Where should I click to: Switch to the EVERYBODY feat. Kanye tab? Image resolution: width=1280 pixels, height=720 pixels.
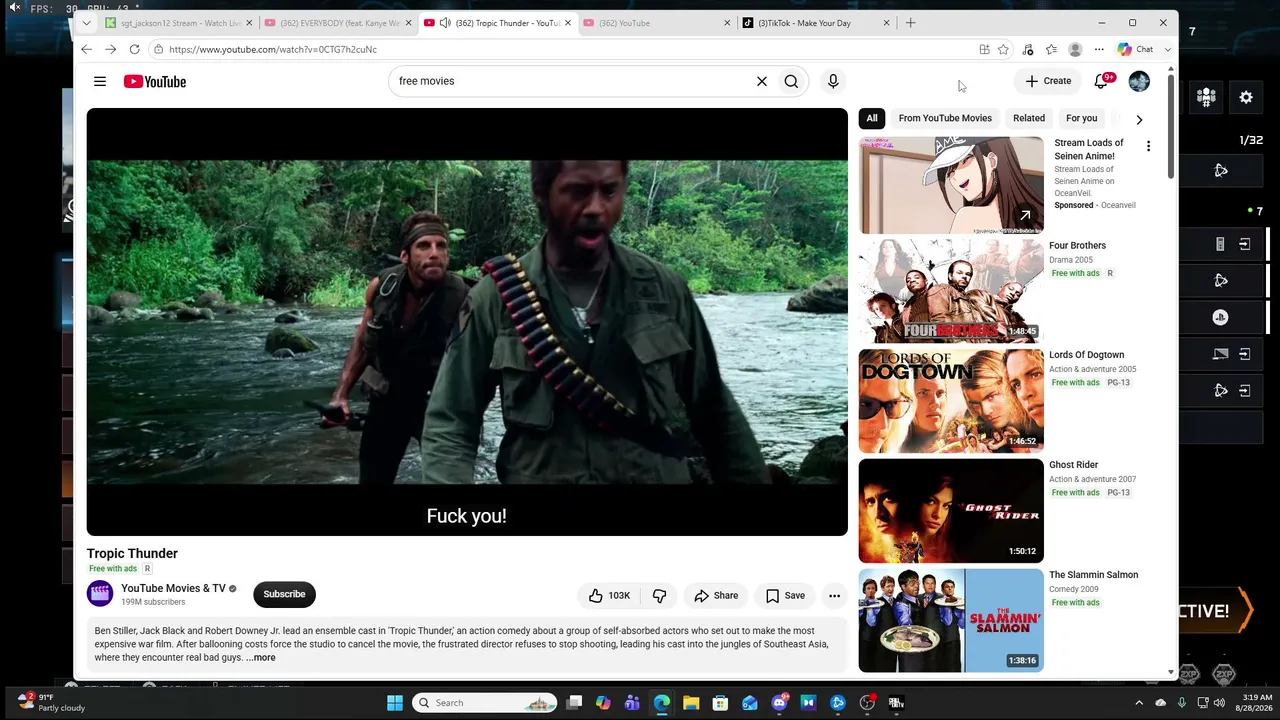tap(338, 23)
